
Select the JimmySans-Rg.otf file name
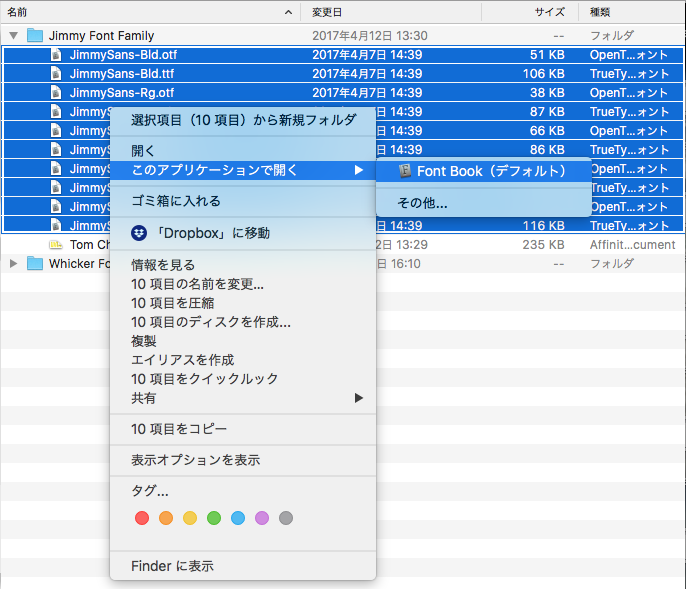click(x=122, y=92)
